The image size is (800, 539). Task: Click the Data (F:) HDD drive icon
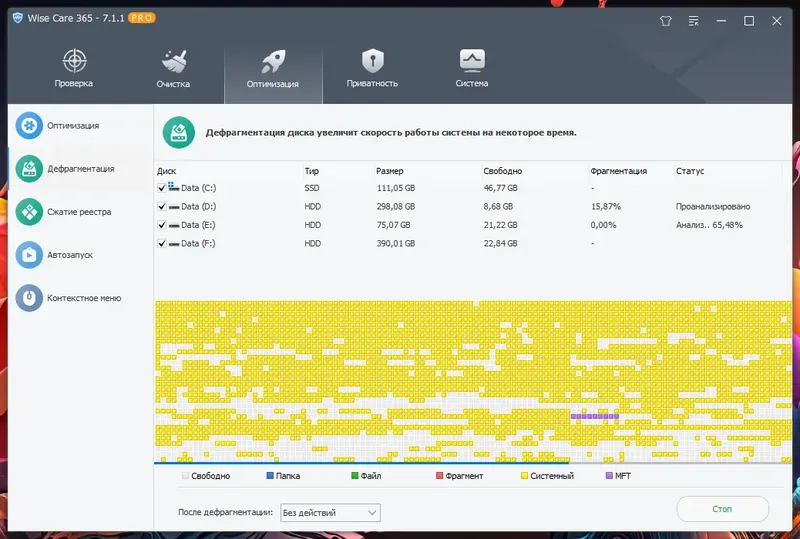click(x=173, y=243)
